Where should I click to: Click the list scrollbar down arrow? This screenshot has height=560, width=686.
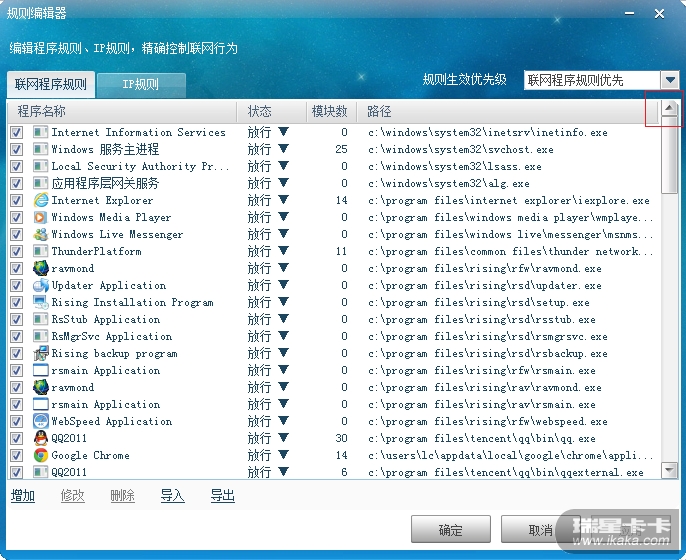669,470
